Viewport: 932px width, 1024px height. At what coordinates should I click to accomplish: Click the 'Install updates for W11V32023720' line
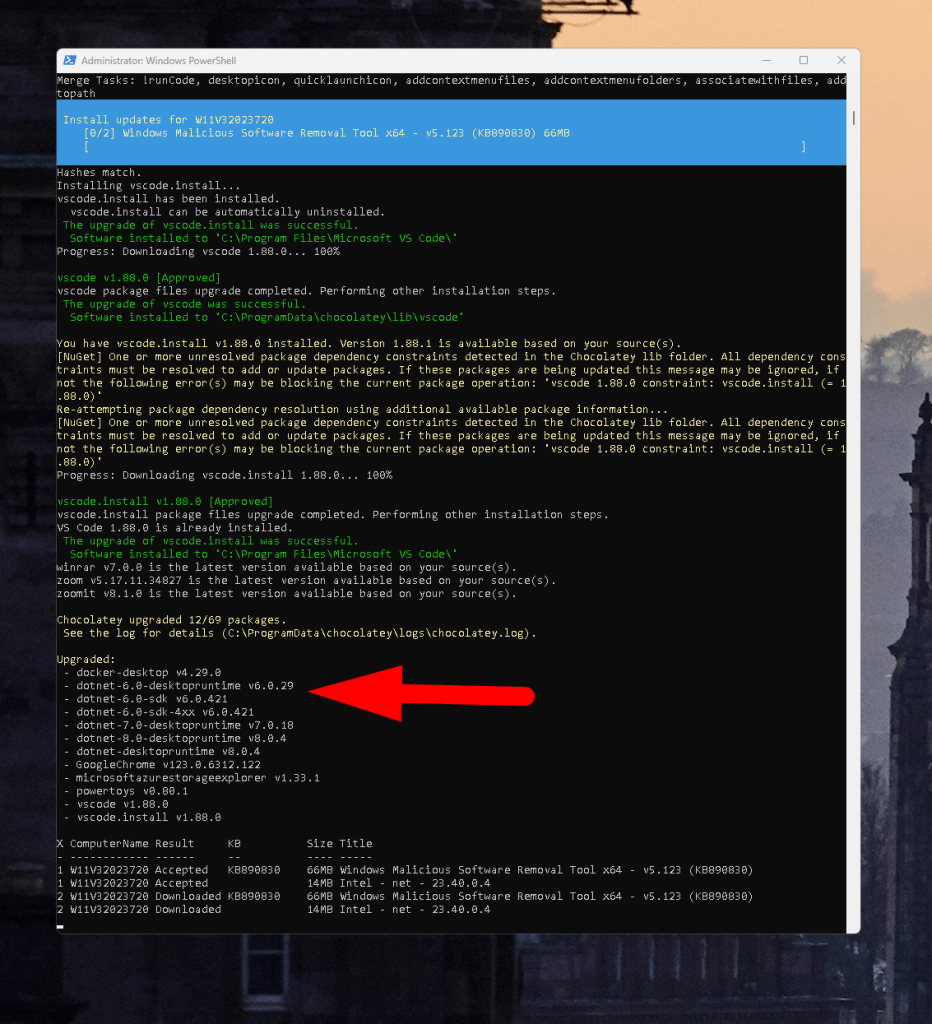pyautogui.click(x=169, y=120)
